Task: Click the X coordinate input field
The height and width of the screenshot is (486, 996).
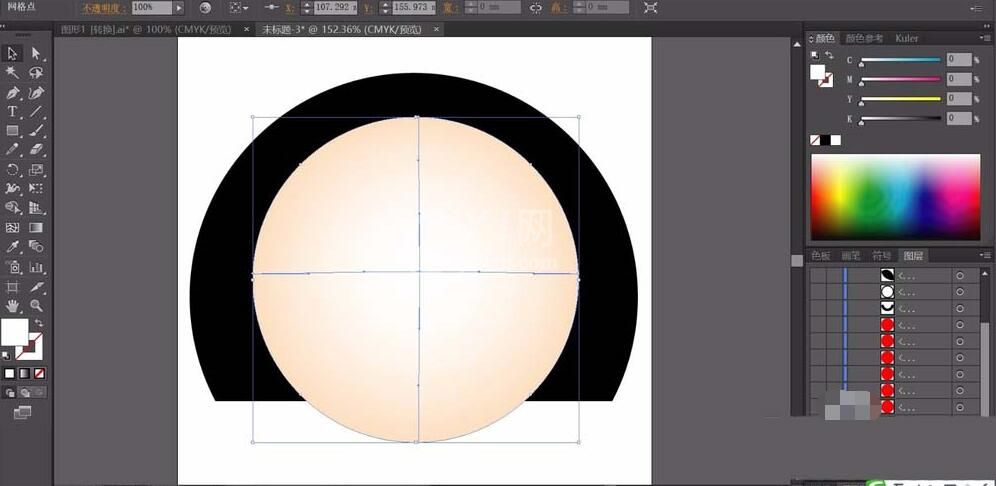Action: click(334, 8)
